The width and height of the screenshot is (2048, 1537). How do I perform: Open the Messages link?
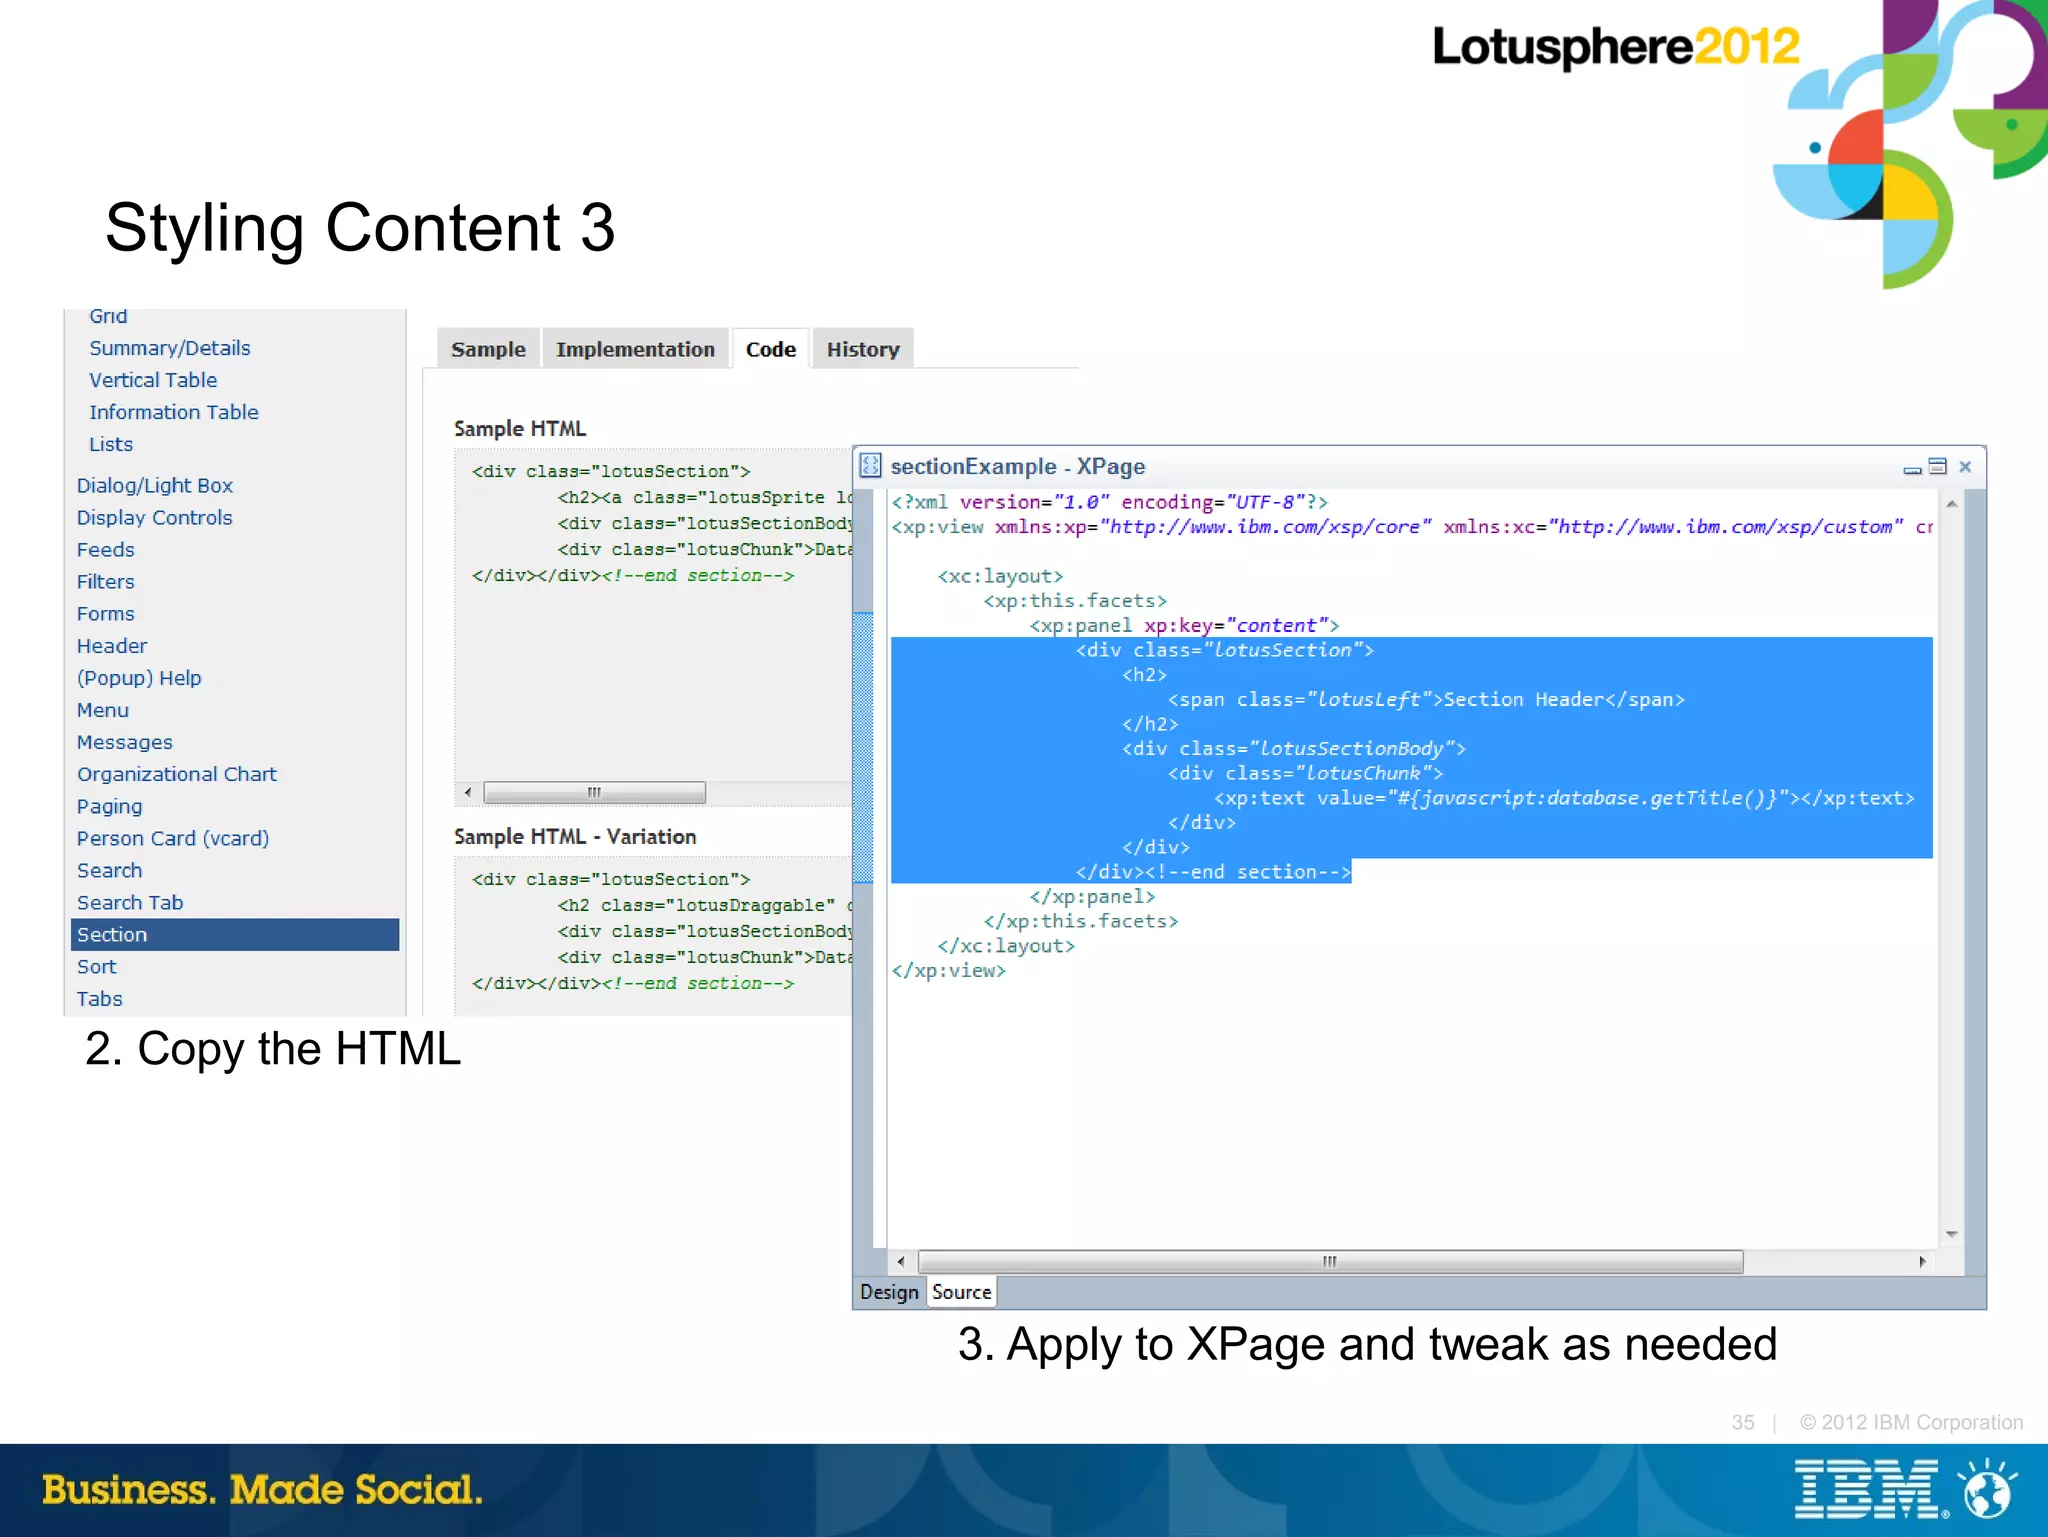click(x=125, y=742)
